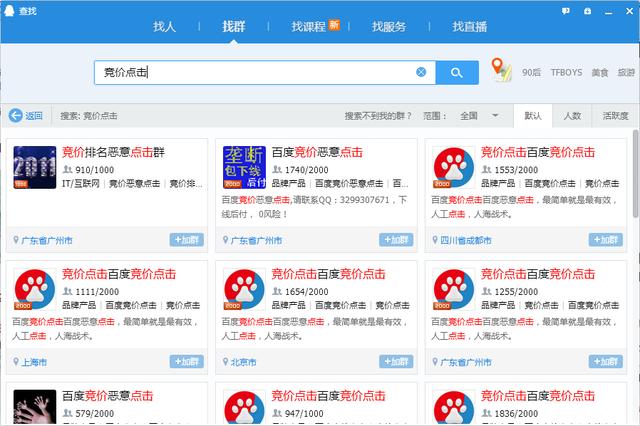Open the map location pin icon
Screen dimensions: 640x426
click(x=501, y=70)
